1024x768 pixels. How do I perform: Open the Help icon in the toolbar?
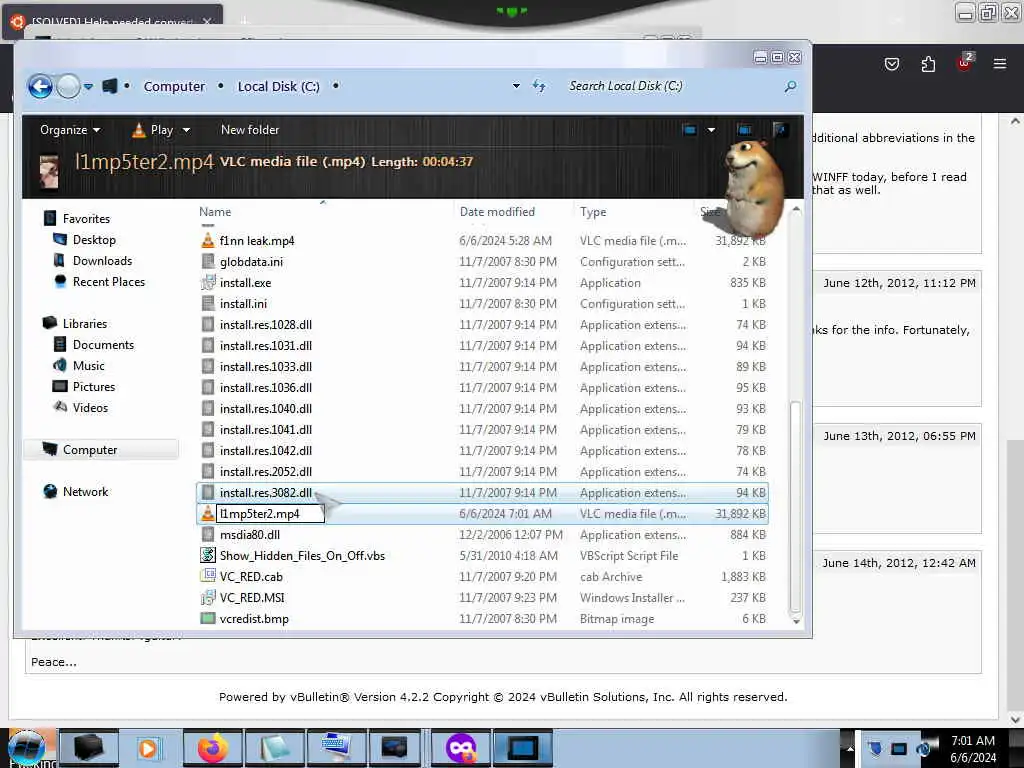tap(779, 129)
